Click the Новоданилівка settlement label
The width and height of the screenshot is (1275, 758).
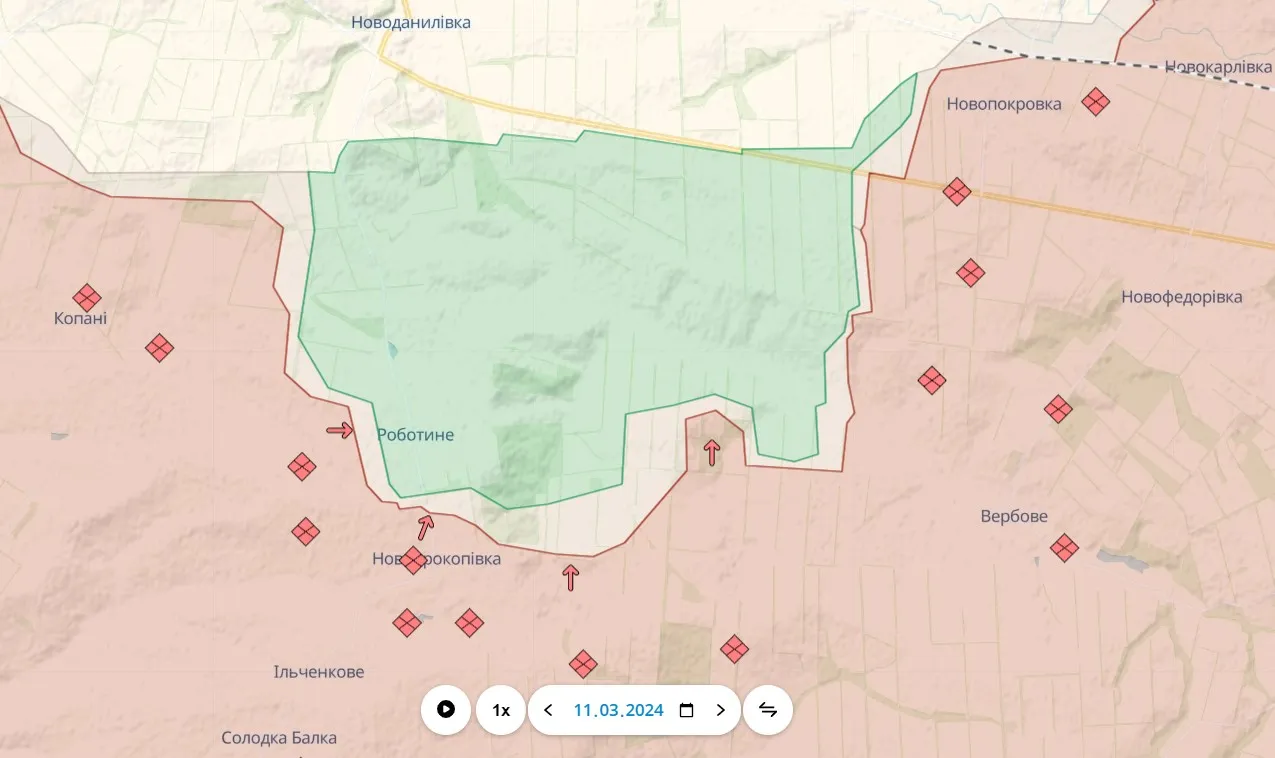(x=410, y=22)
